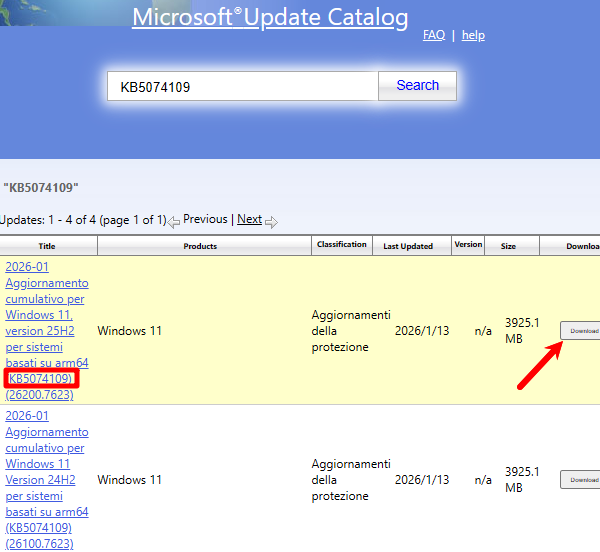Click the left arrow icon beside Previous
Screen dimensions: 600x552
(x=174, y=221)
